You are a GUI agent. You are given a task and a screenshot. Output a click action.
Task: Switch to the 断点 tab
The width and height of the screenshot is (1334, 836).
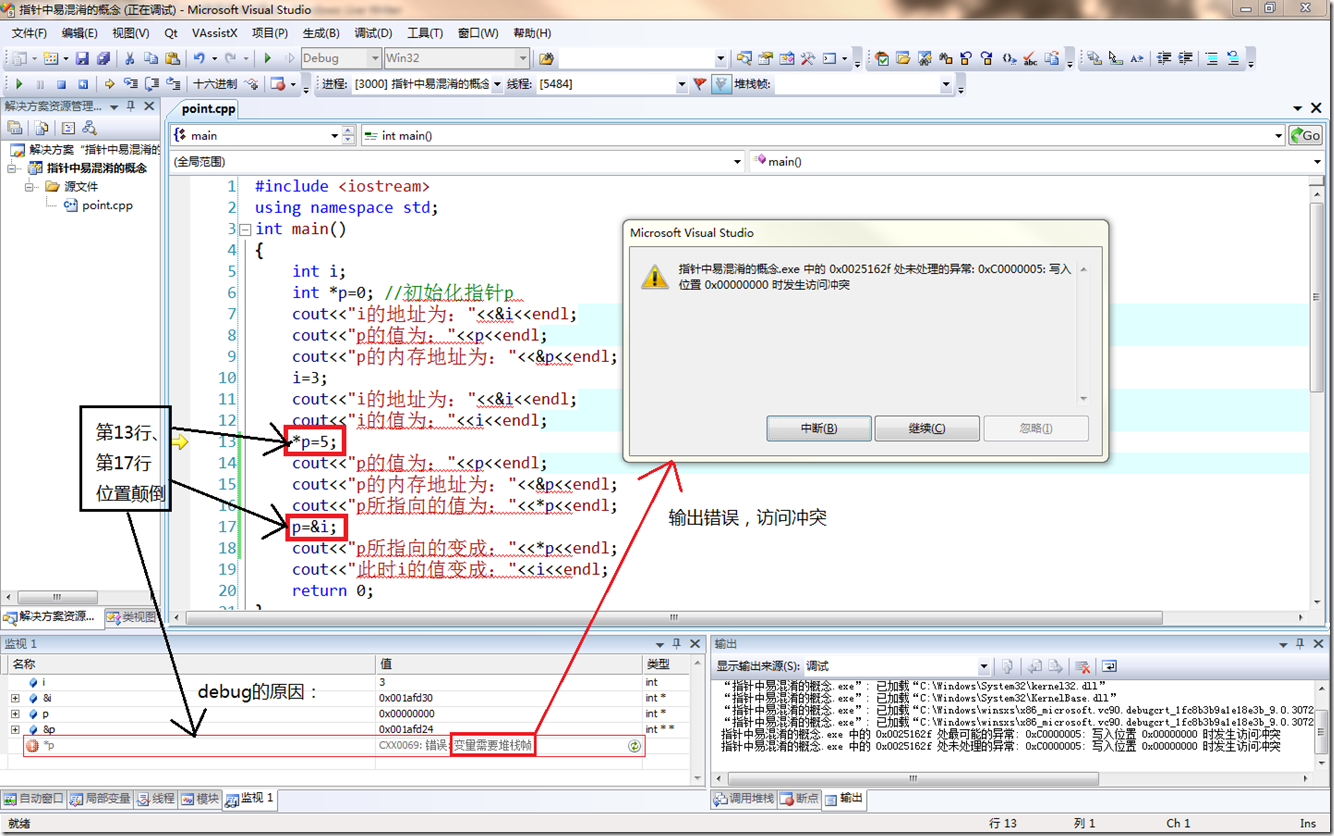point(799,798)
